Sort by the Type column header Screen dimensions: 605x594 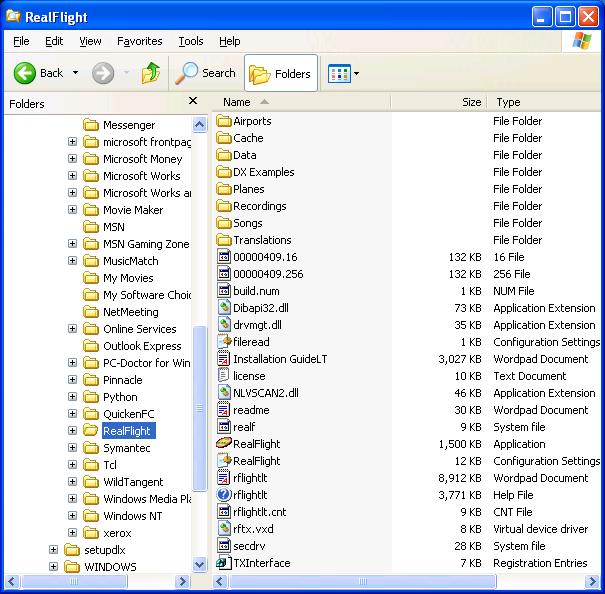[544, 102]
